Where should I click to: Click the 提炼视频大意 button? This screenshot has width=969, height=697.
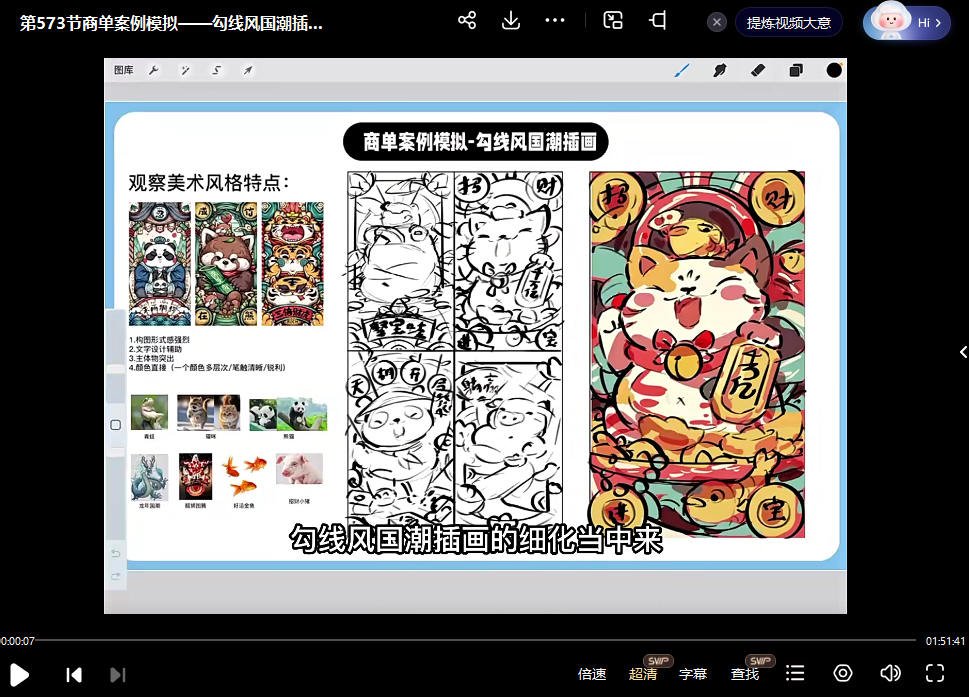pyautogui.click(x=789, y=21)
